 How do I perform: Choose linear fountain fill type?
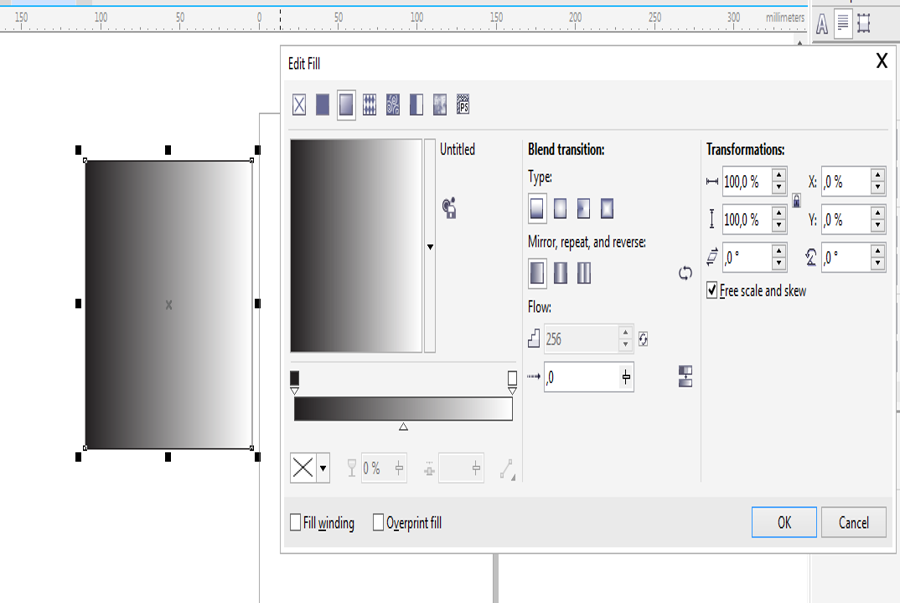click(537, 208)
